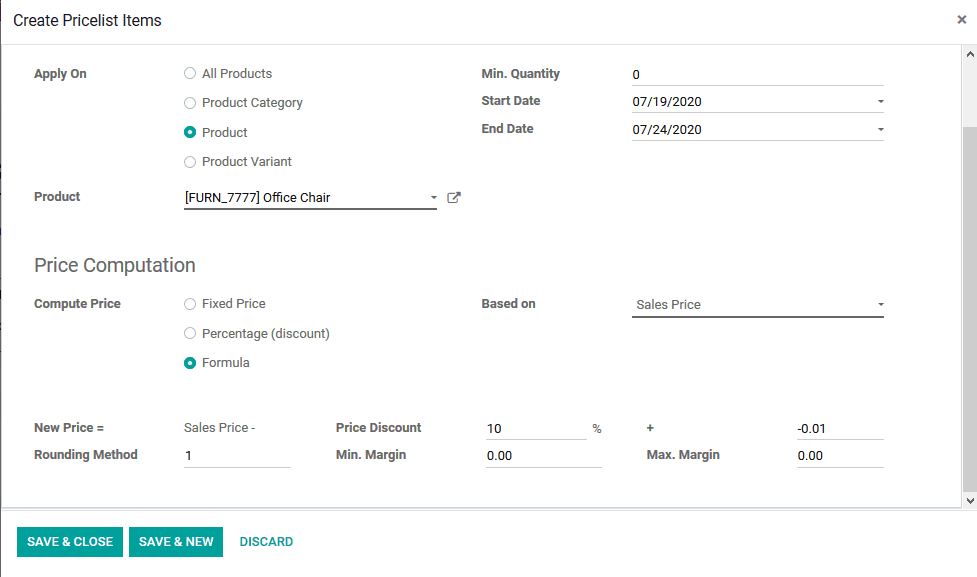Click the SAVE & NEW button
Viewport: 977px width, 577px height.
pos(176,541)
